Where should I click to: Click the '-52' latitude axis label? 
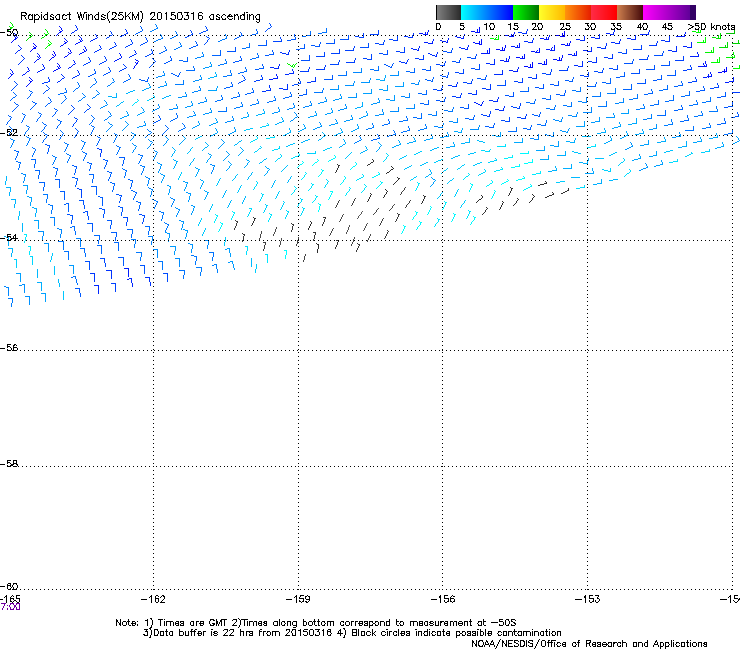9,133
